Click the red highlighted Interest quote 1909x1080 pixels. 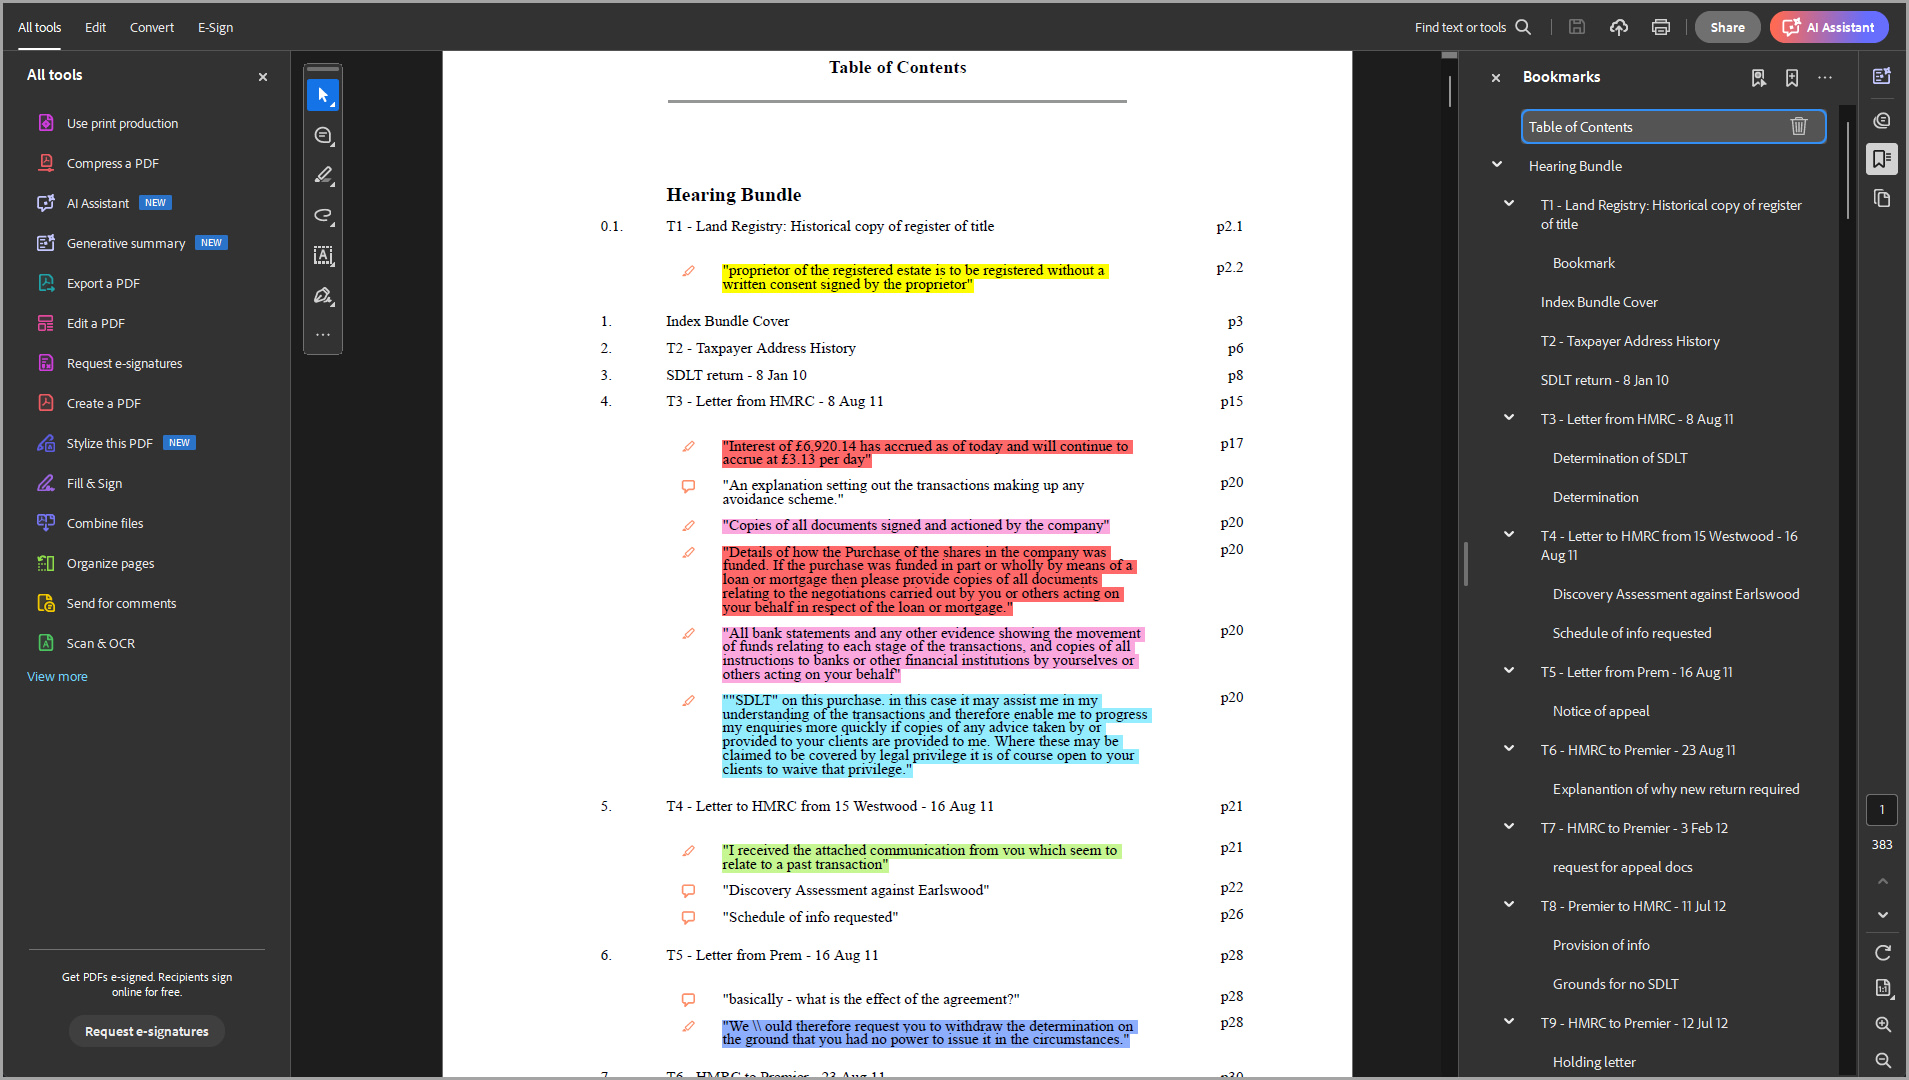tap(926, 453)
